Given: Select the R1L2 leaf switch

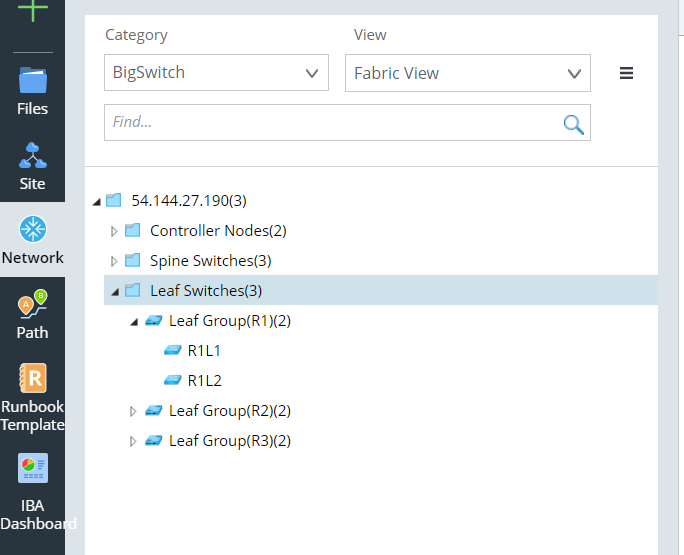Looking at the screenshot, I should [204, 381].
